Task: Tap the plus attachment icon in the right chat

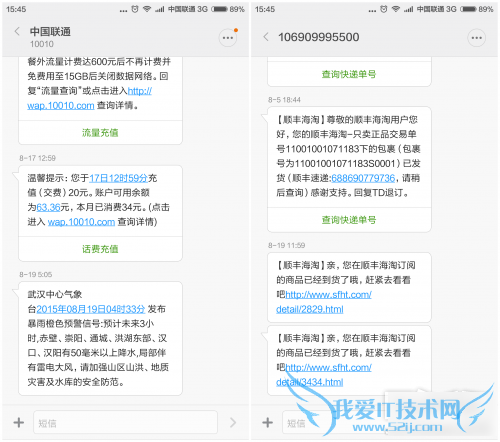Action: (x=268, y=423)
